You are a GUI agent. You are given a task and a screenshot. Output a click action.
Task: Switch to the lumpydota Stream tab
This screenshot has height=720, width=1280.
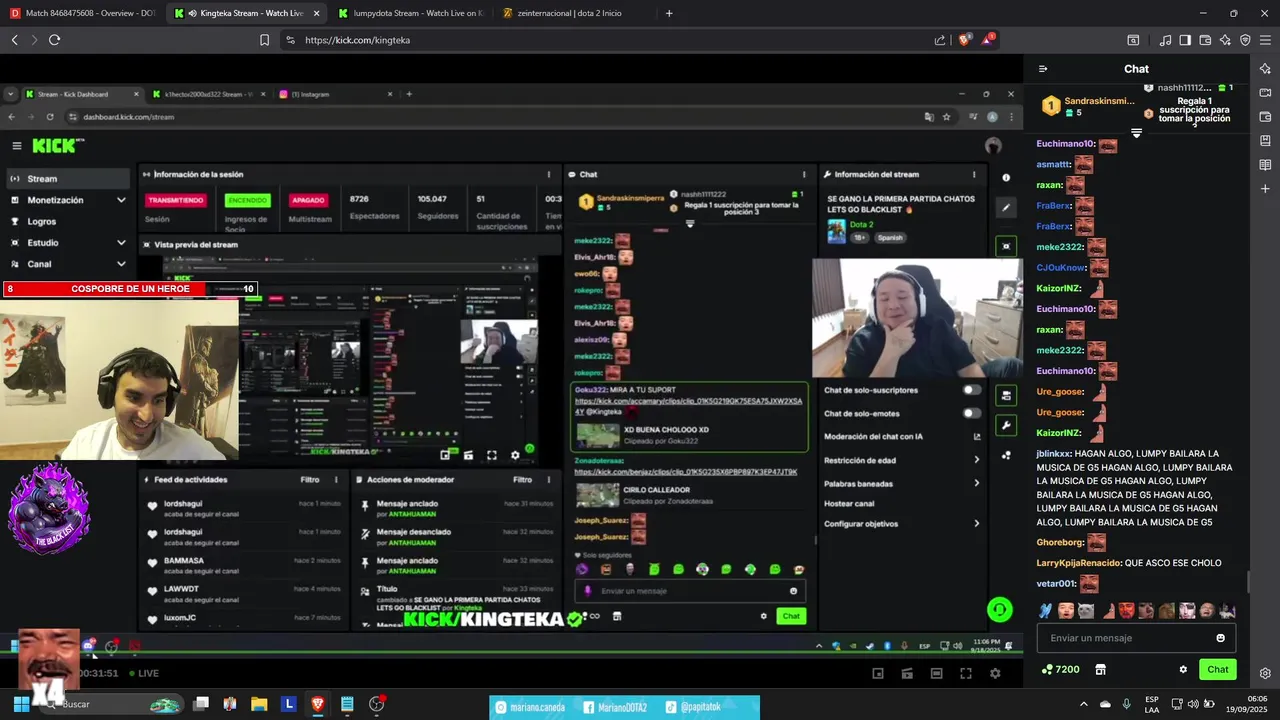pyautogui.click(x=410, y=13)
